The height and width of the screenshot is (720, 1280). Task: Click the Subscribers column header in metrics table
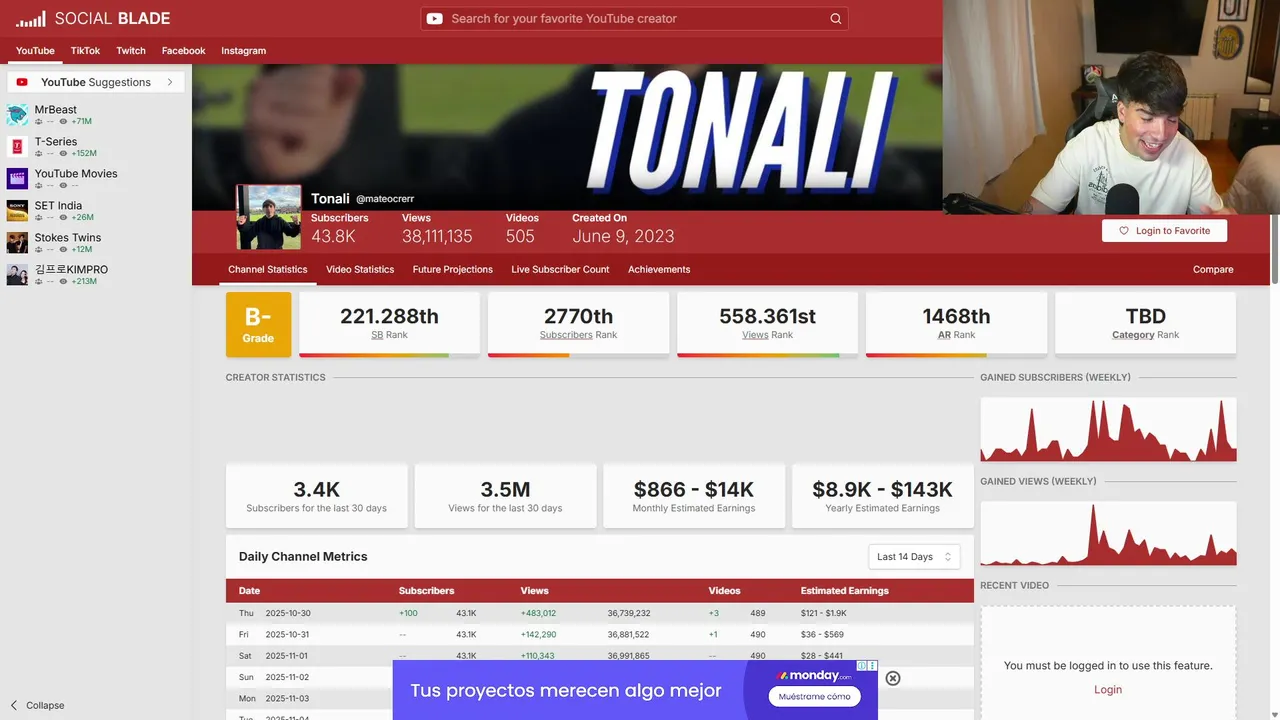(x=426, y=591)
